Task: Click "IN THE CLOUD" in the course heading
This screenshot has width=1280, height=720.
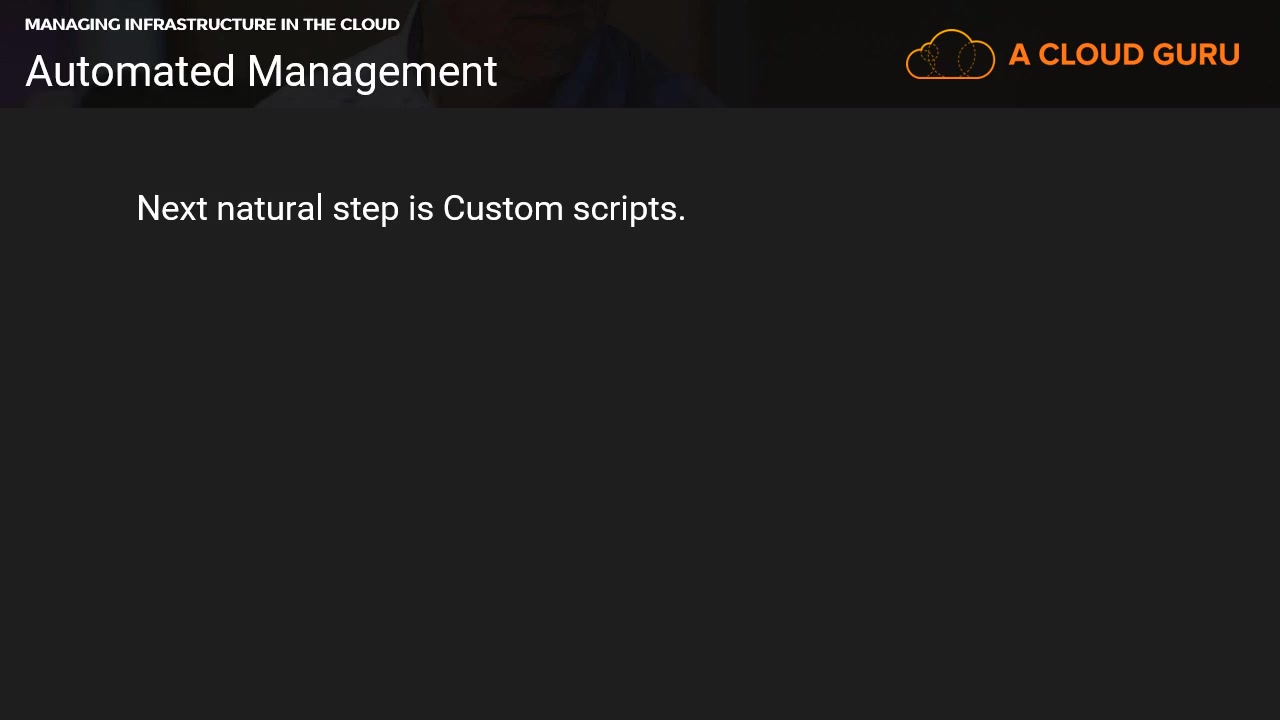Action: point(340,24)
